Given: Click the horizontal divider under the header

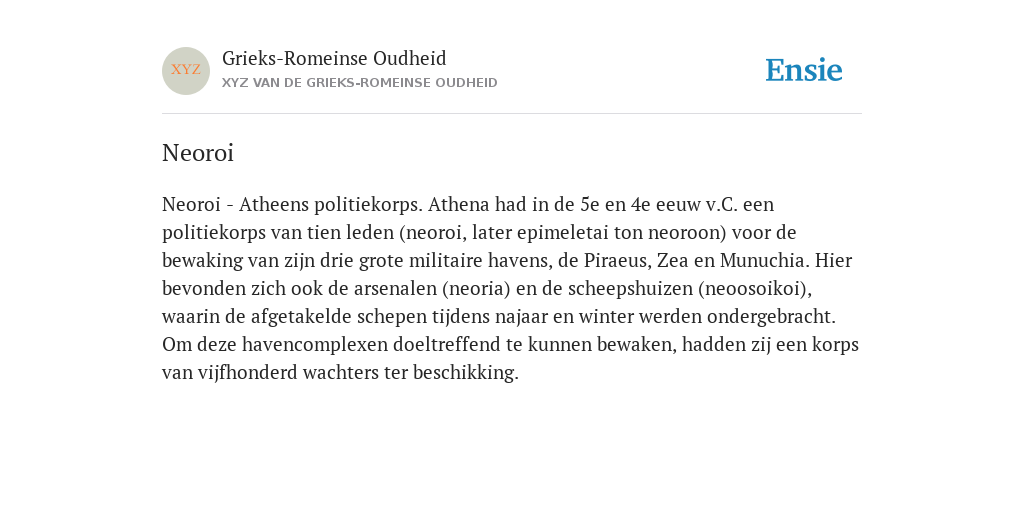Looking at the screenshot, I should pos(512,114).
